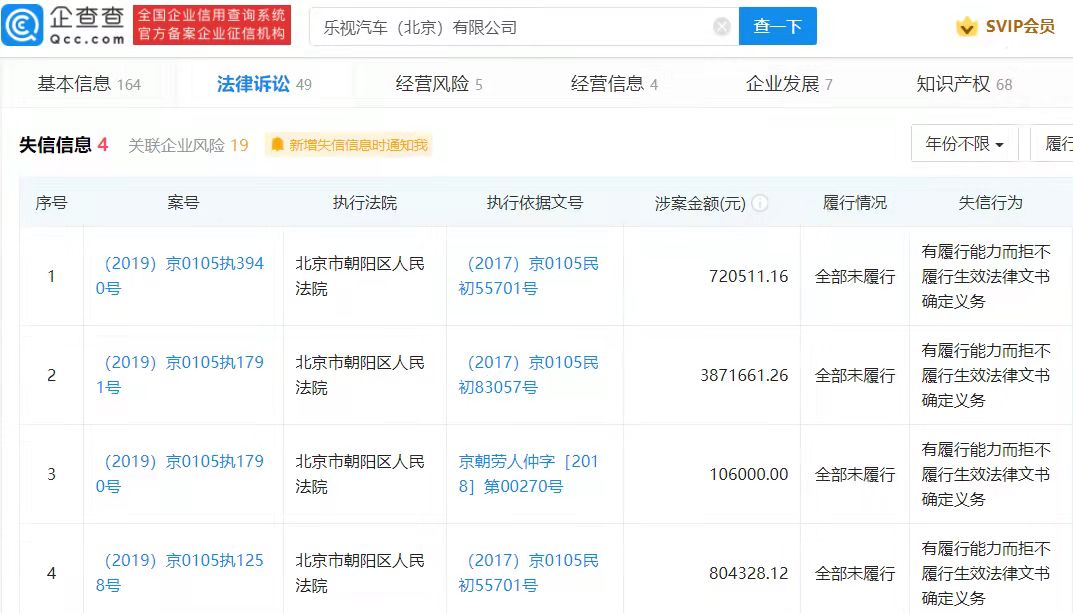Click the 查一下 search button
Screen dimensions: 1073x613
(x=778, y=27)
